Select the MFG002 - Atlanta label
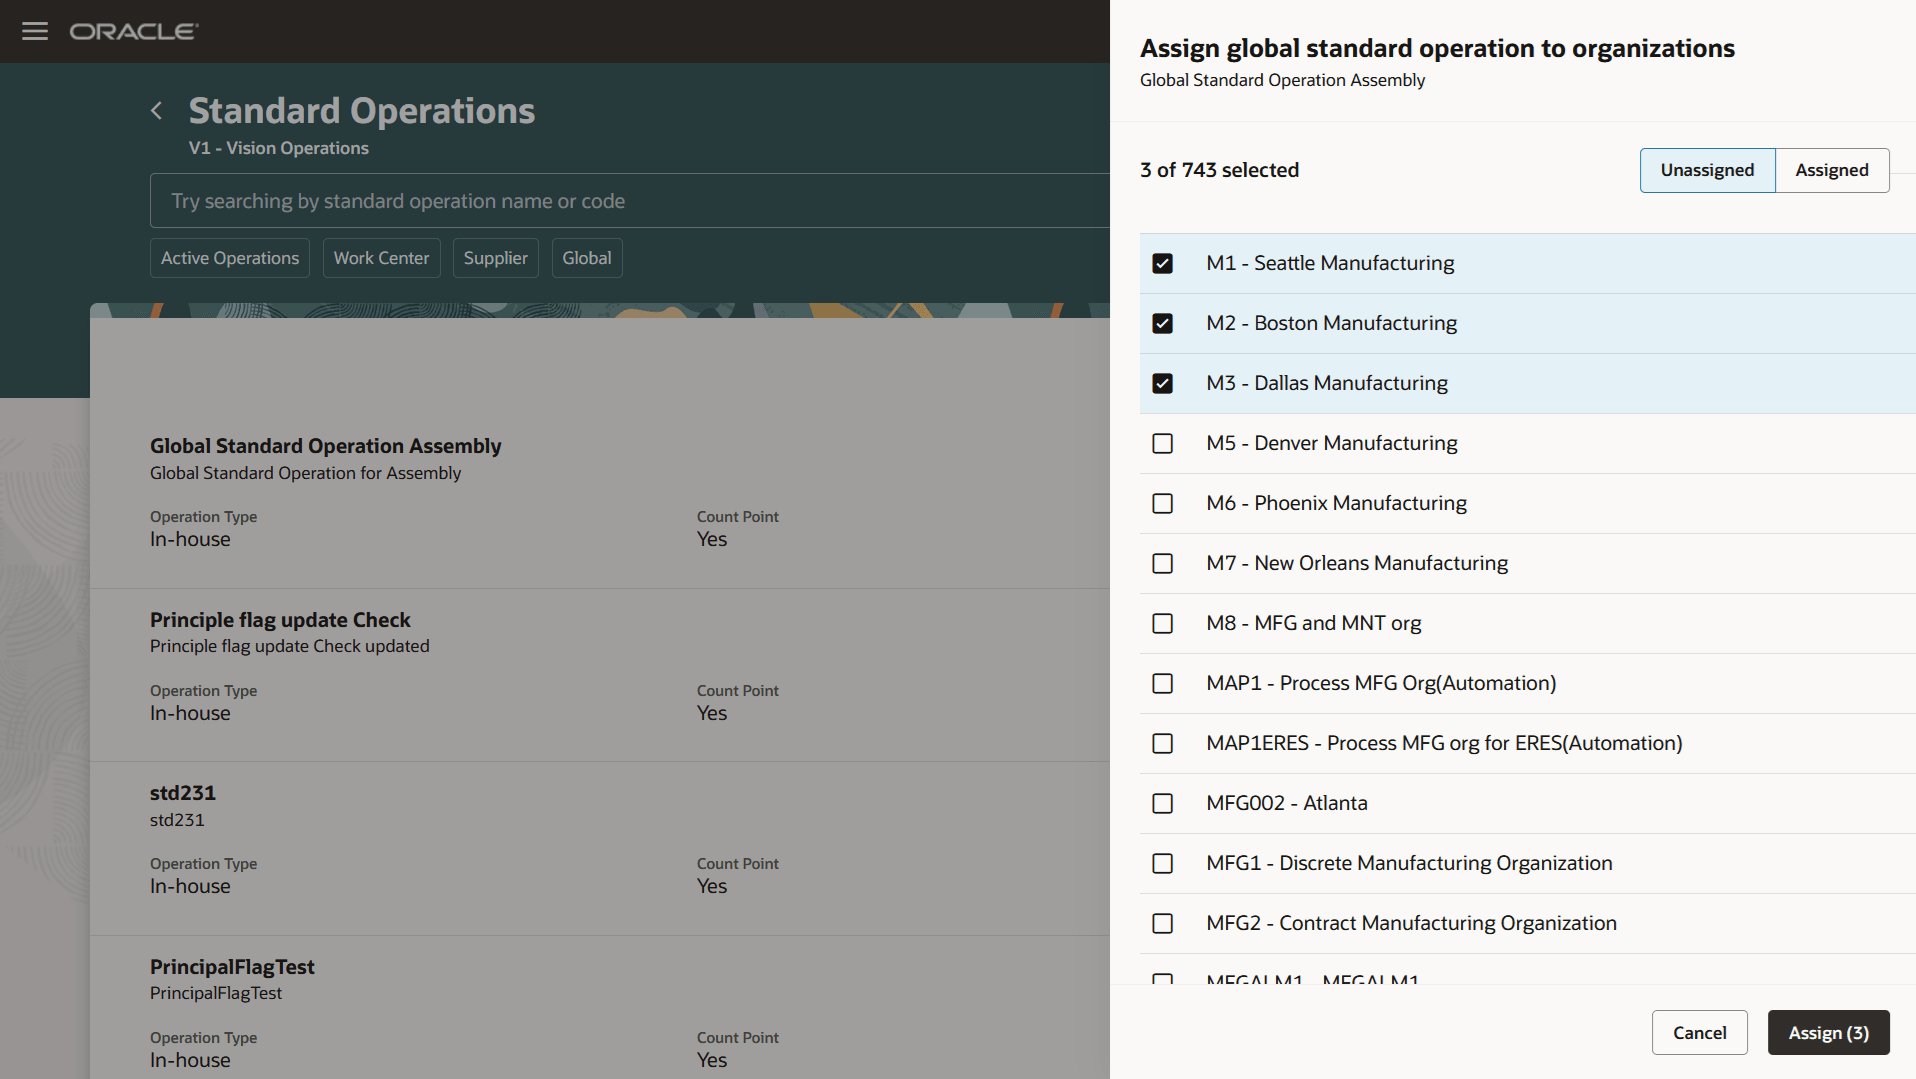Viewport: 1916px width, 1079px height. point(1286,803)
